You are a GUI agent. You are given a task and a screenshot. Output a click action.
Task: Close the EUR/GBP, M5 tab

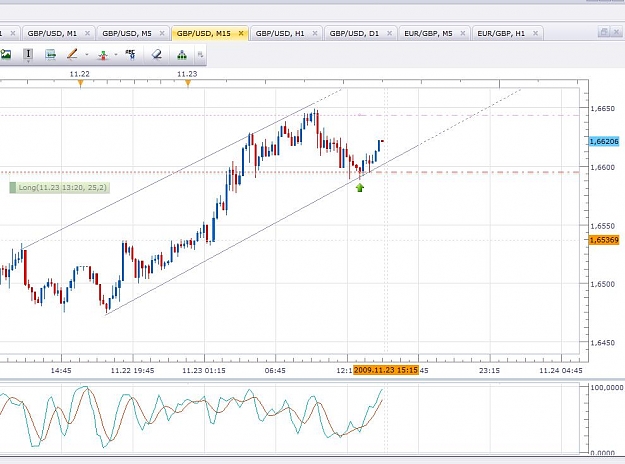click(x=463, y=33)
